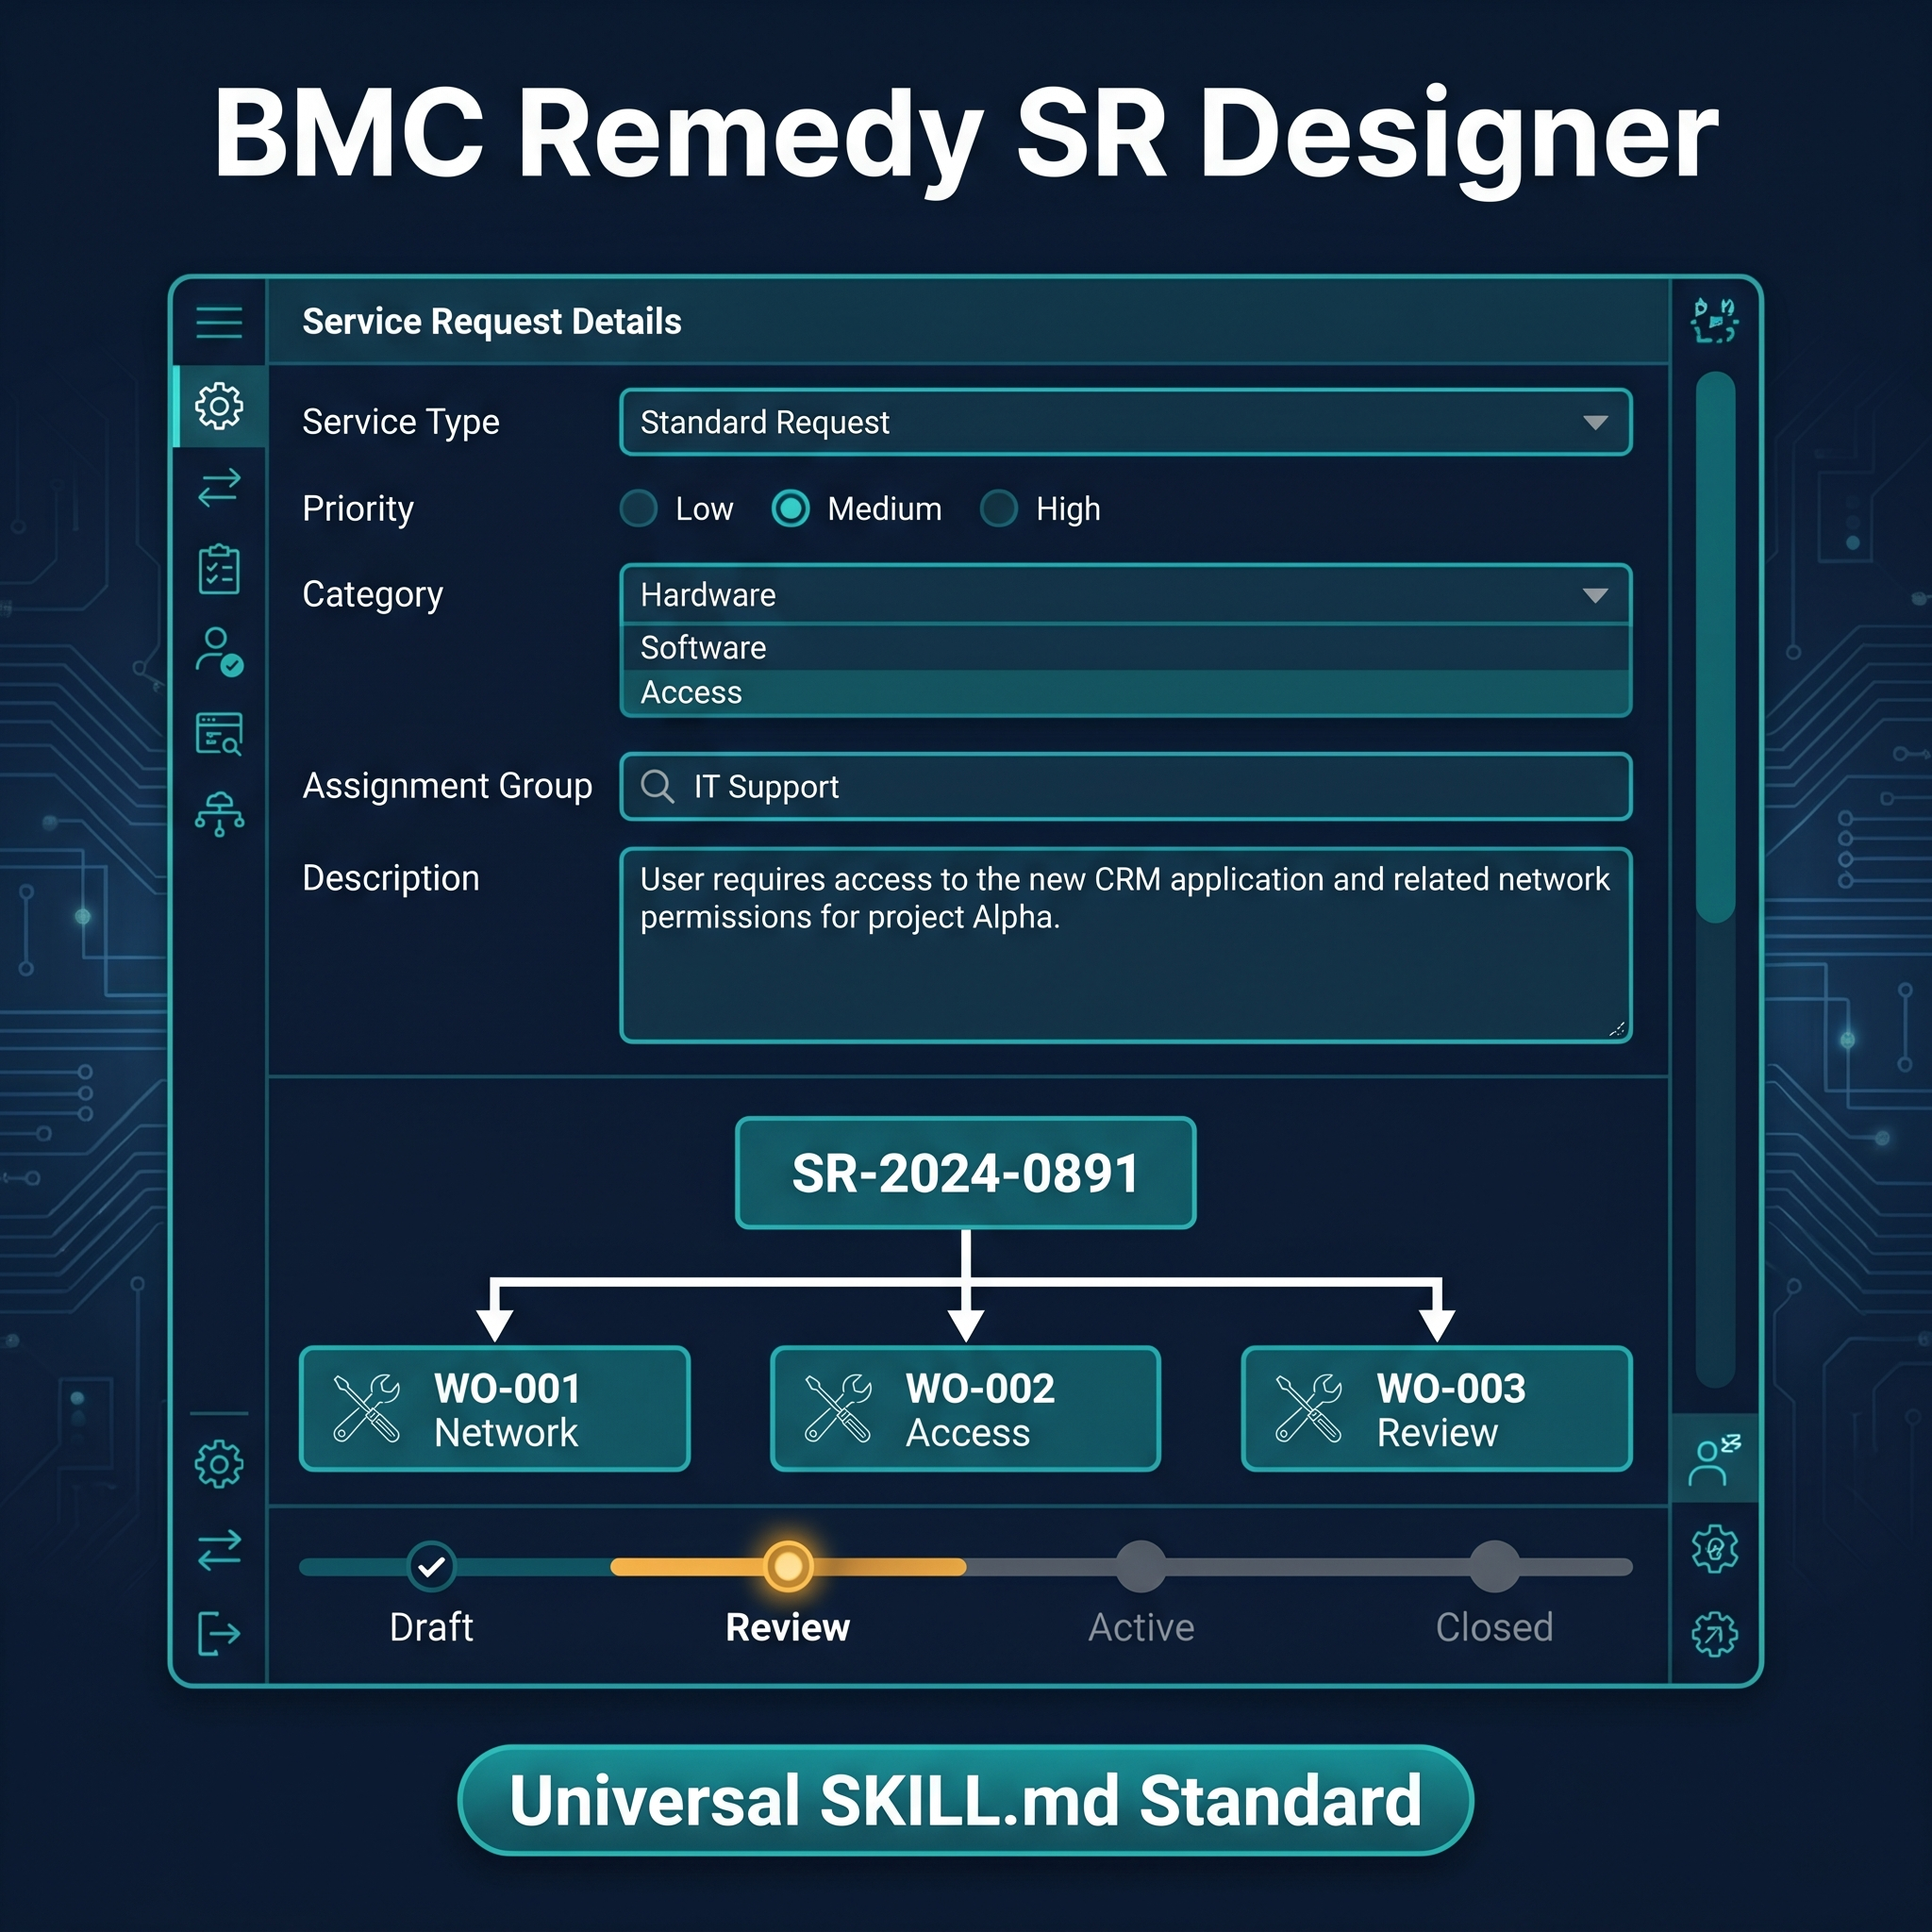Open the hamburger menu icon
This screenshot has height=1932, width=1932.
pyautogui.click(x=219, y=322)
